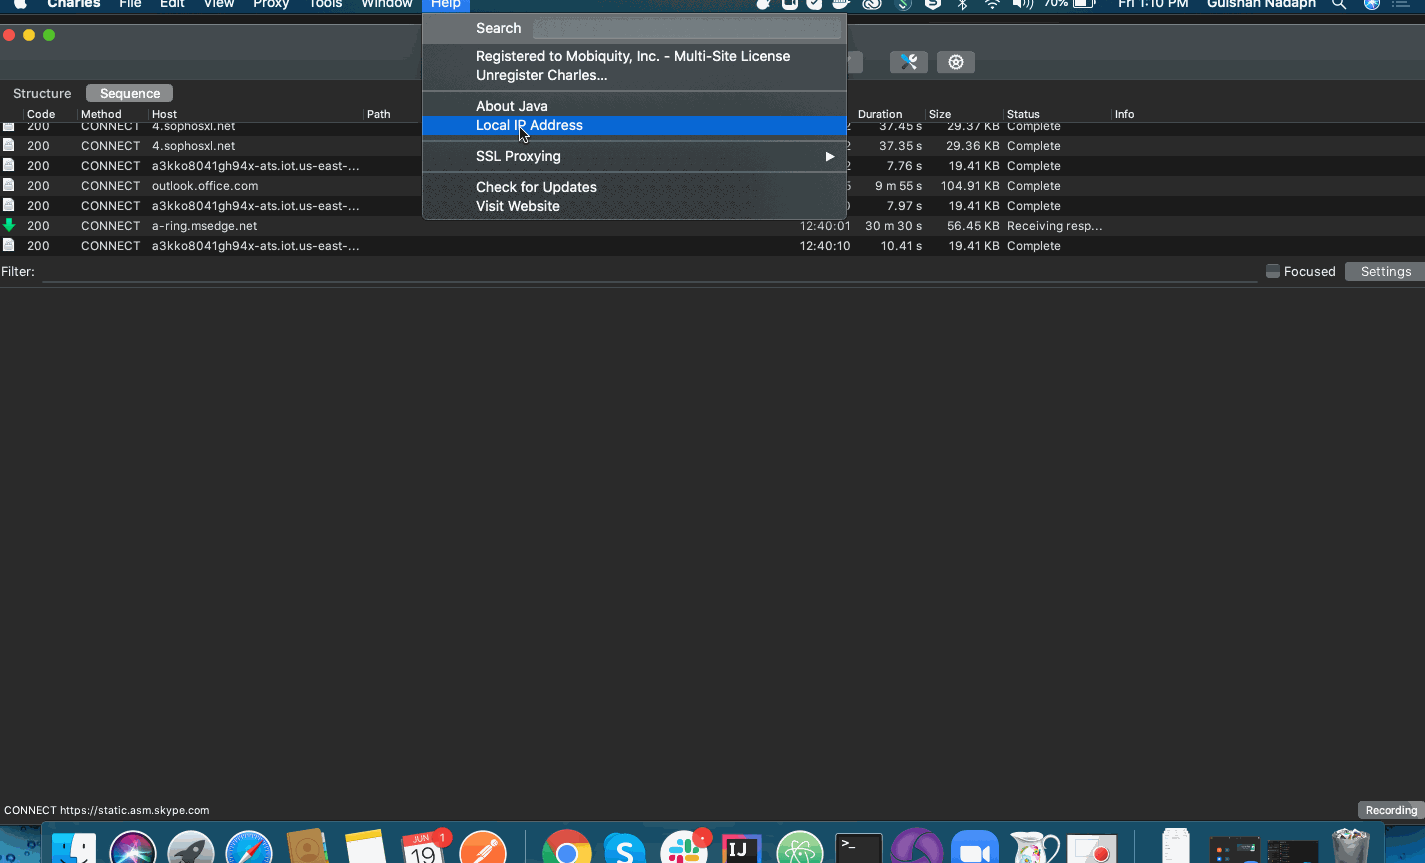
Task: Switch to the Structure tab
Action: coord(42,93)
